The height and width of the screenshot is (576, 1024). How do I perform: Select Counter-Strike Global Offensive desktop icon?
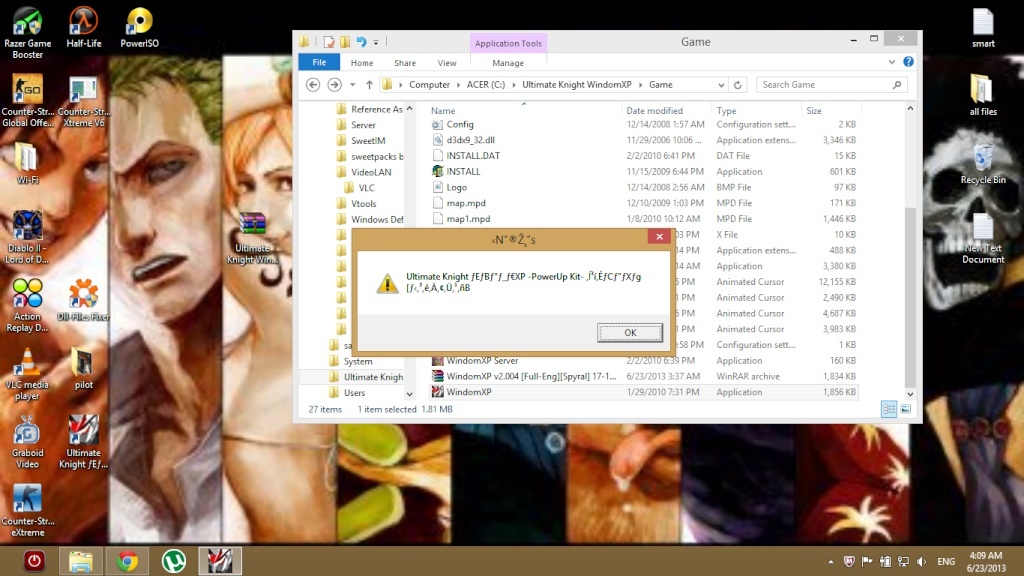pyautogui.click(x=27, y=101)
